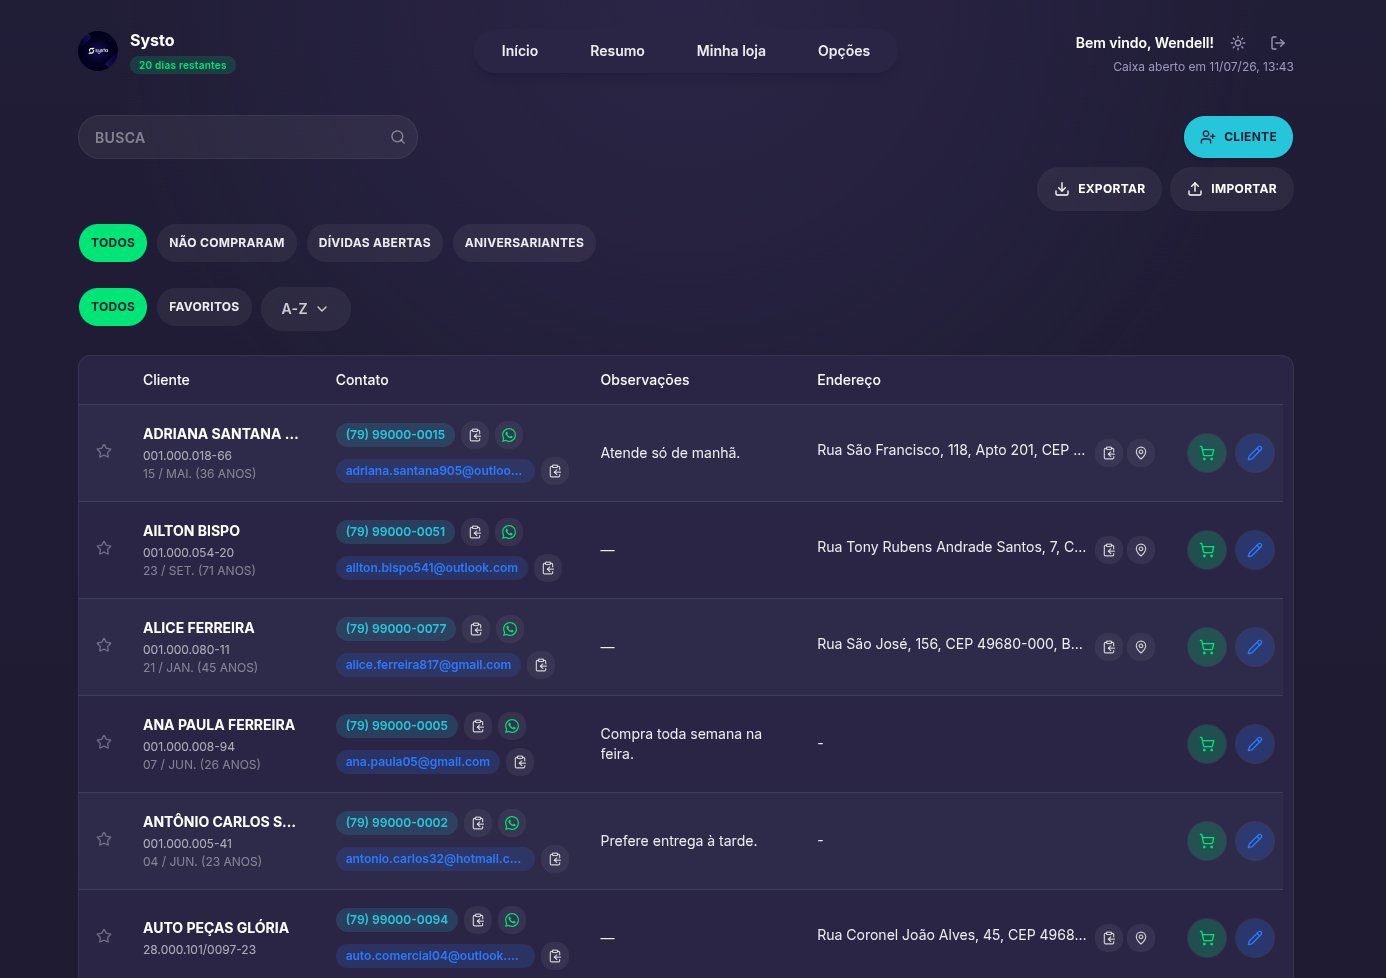Star Alice Ferreira as favorite
This screenshot has width=1386, height=978.
tap(104, 645)
